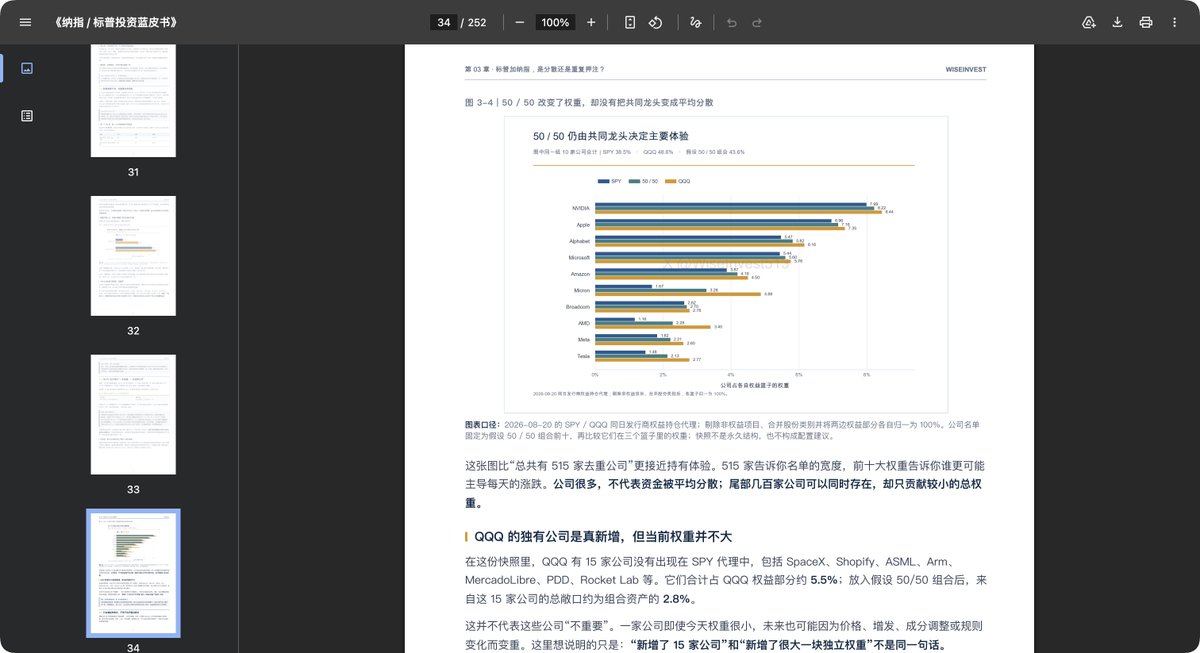
Task: Click the NVIDIA label on the chart
Action: (x=581, y=208)
